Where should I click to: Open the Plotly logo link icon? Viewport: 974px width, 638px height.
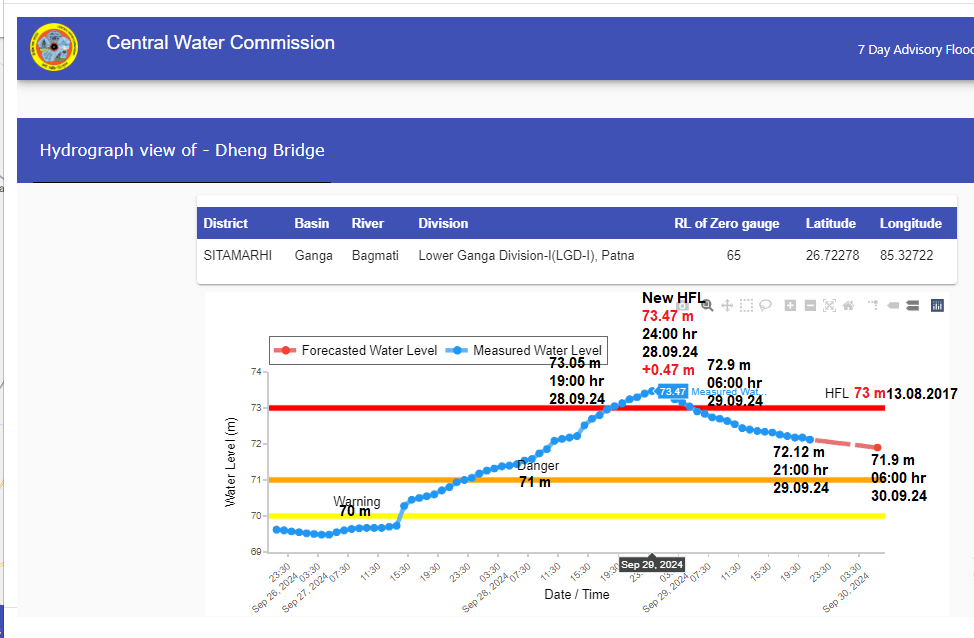(x=937, y=305)
